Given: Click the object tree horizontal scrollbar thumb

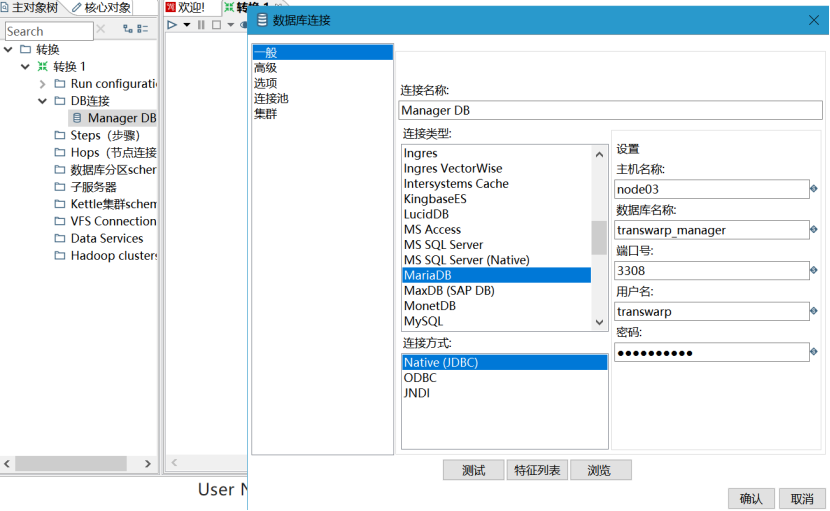Looking at the screenshot, I should pos(71,463).
